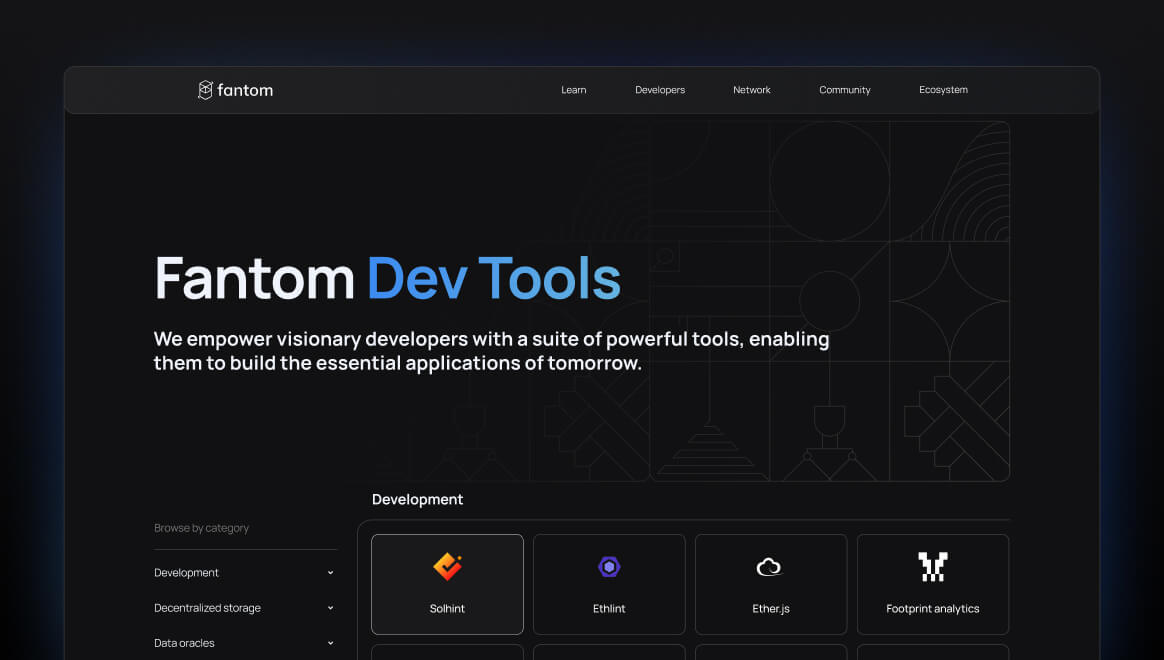Click the Data oracles category label
1164x660 pixels.
click(x=184, y=643)
